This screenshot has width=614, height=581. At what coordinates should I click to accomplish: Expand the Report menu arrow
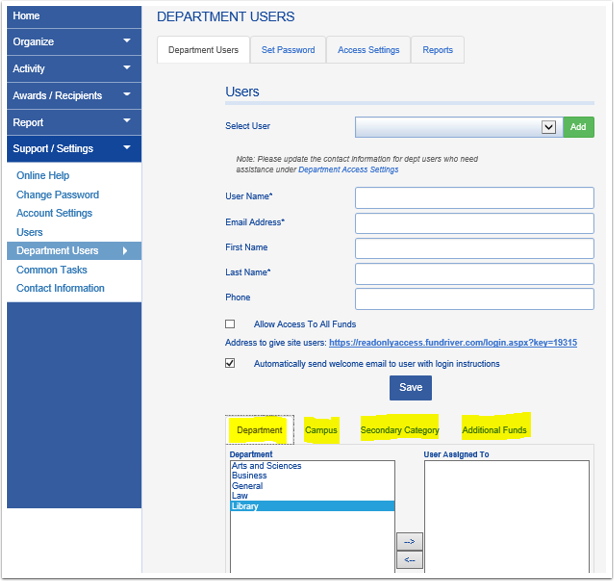[x=127, y=121]
